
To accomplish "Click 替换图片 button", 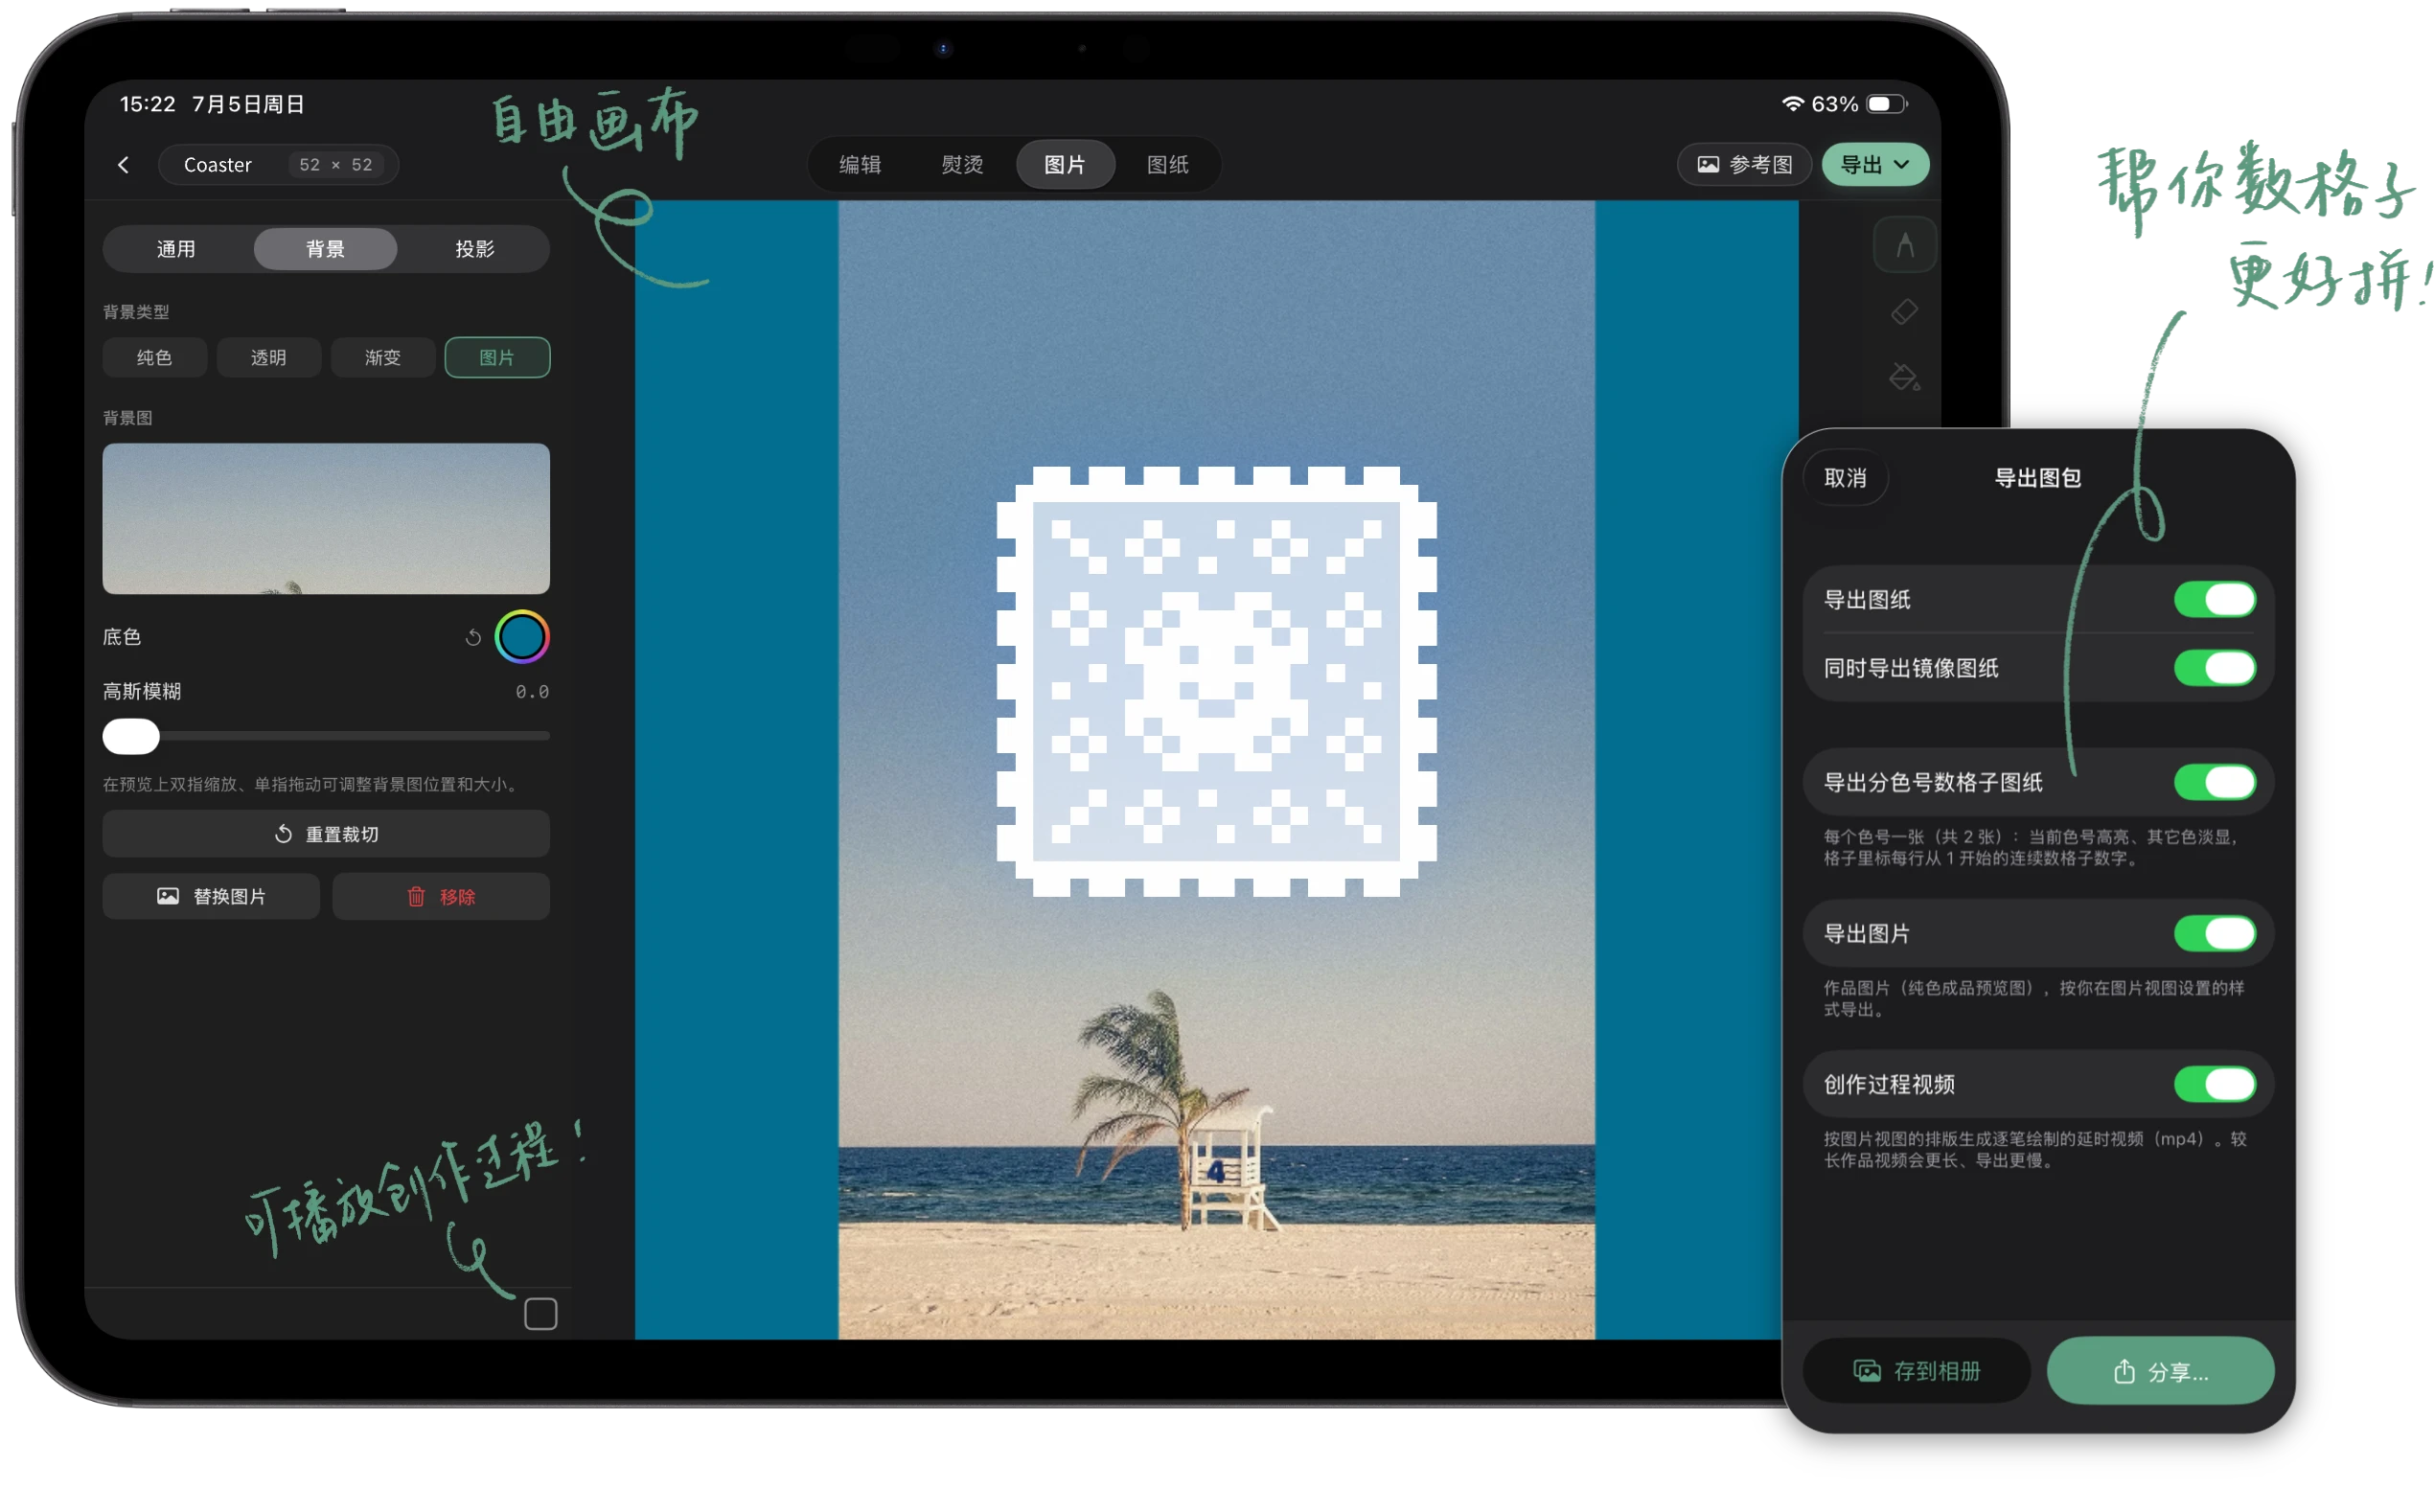I will pyautogui.click(x=211, y=896).
